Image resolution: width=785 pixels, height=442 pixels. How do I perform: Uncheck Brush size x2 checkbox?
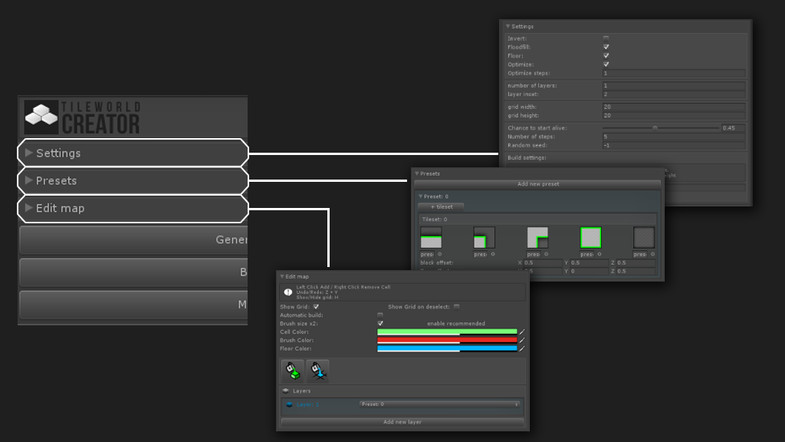(x=380, y=323)
